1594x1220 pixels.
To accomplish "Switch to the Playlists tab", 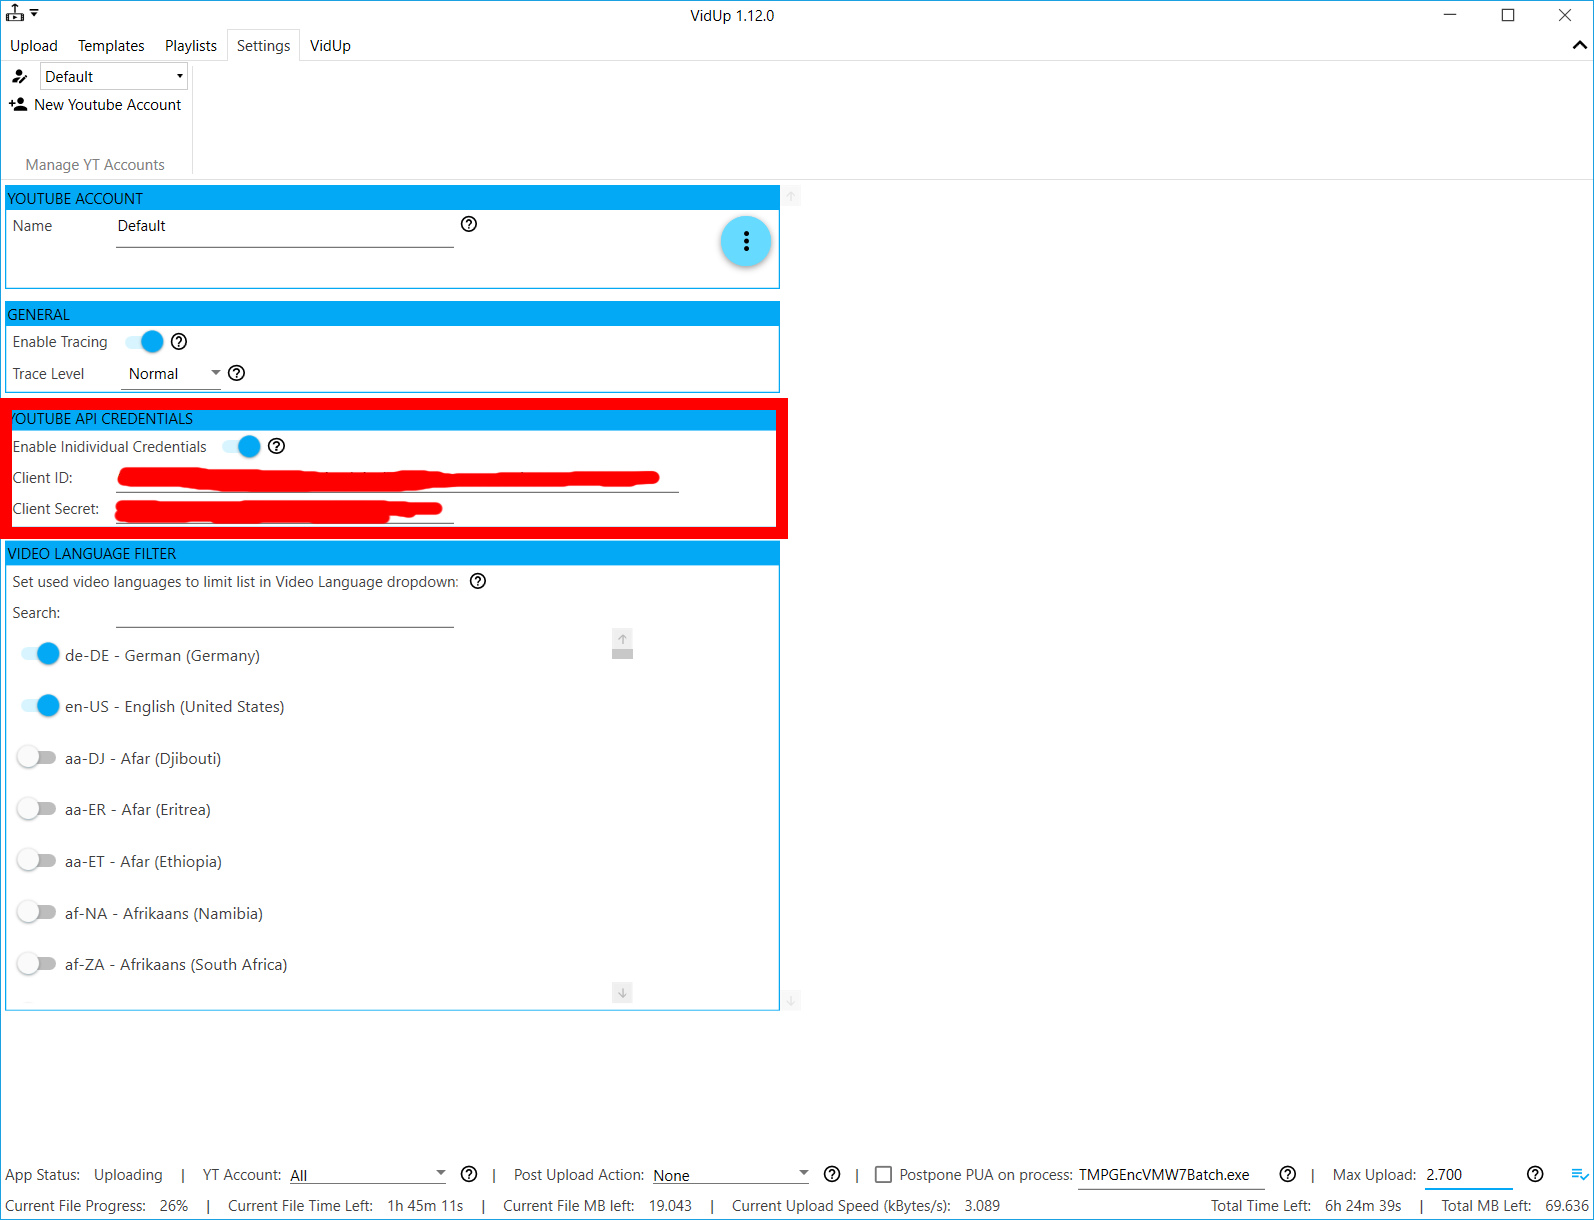I will (191, 45).
